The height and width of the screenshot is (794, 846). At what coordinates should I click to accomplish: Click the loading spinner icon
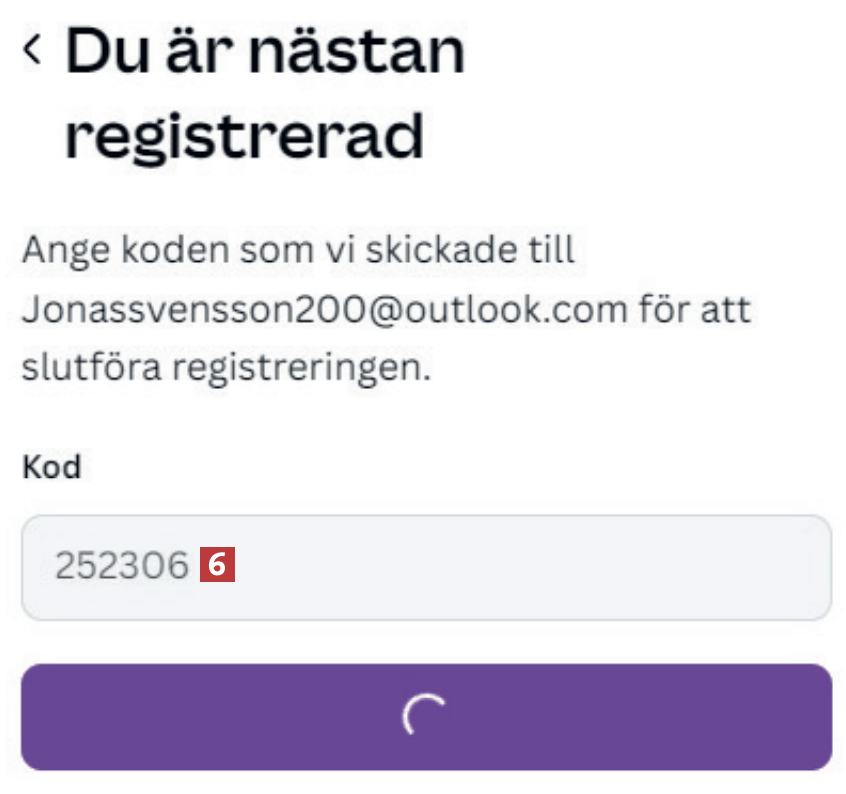coord(425,716)
